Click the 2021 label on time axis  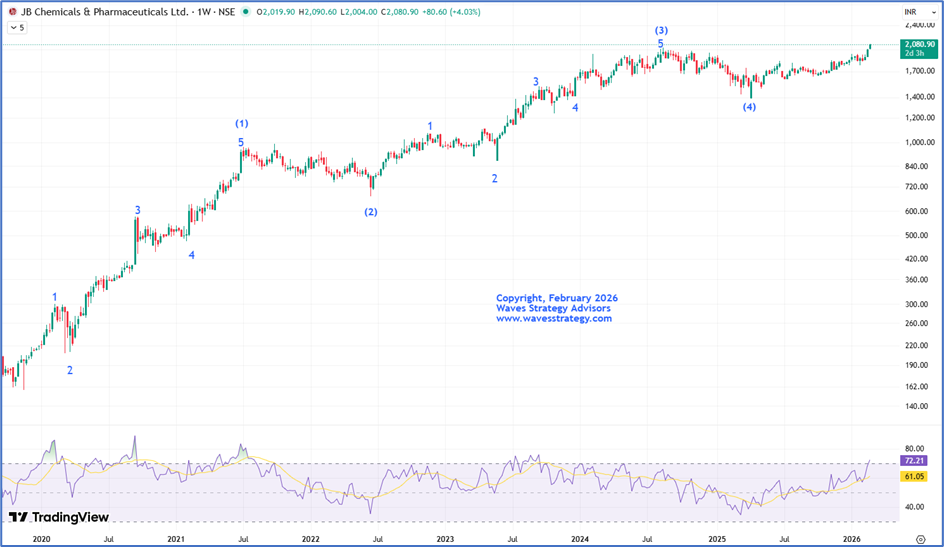(x=176, y=539)
